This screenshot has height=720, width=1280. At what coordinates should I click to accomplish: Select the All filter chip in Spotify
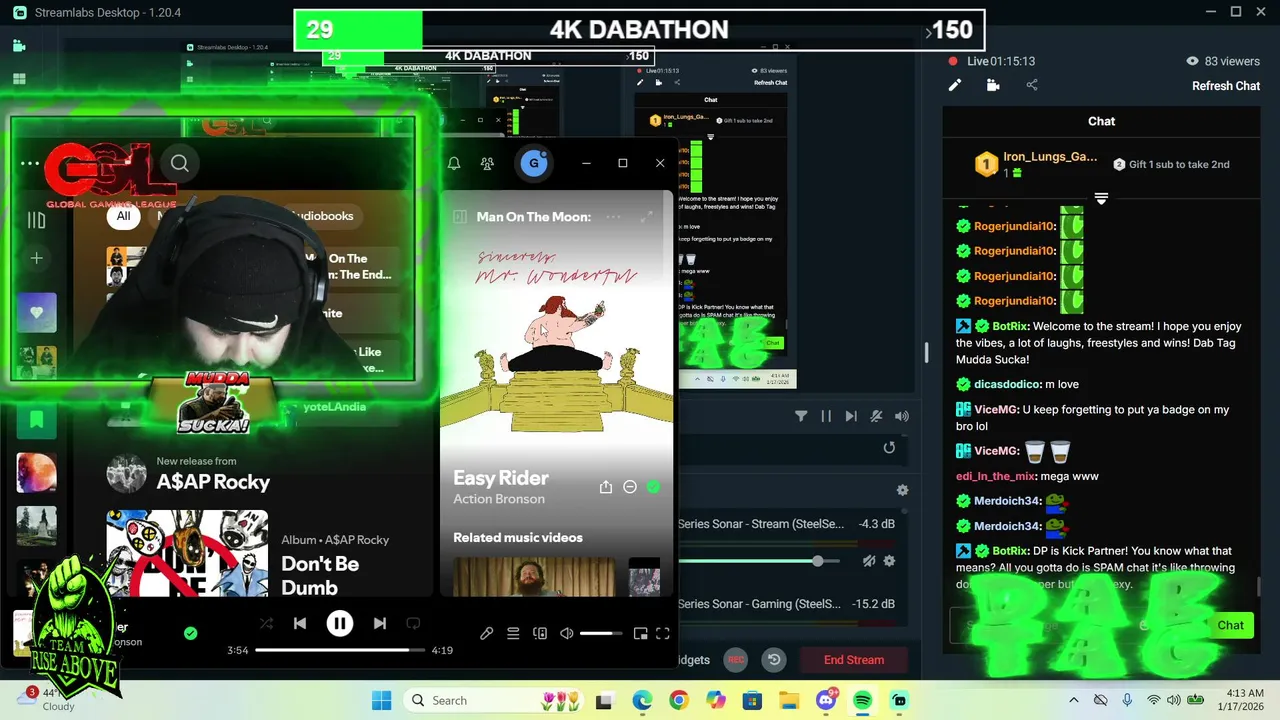(x=123, y=216)
